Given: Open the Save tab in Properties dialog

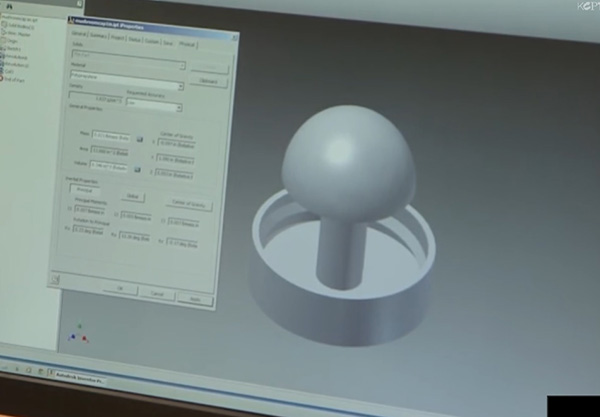Looking at the screenshot, I should click(x=168, y=42).
